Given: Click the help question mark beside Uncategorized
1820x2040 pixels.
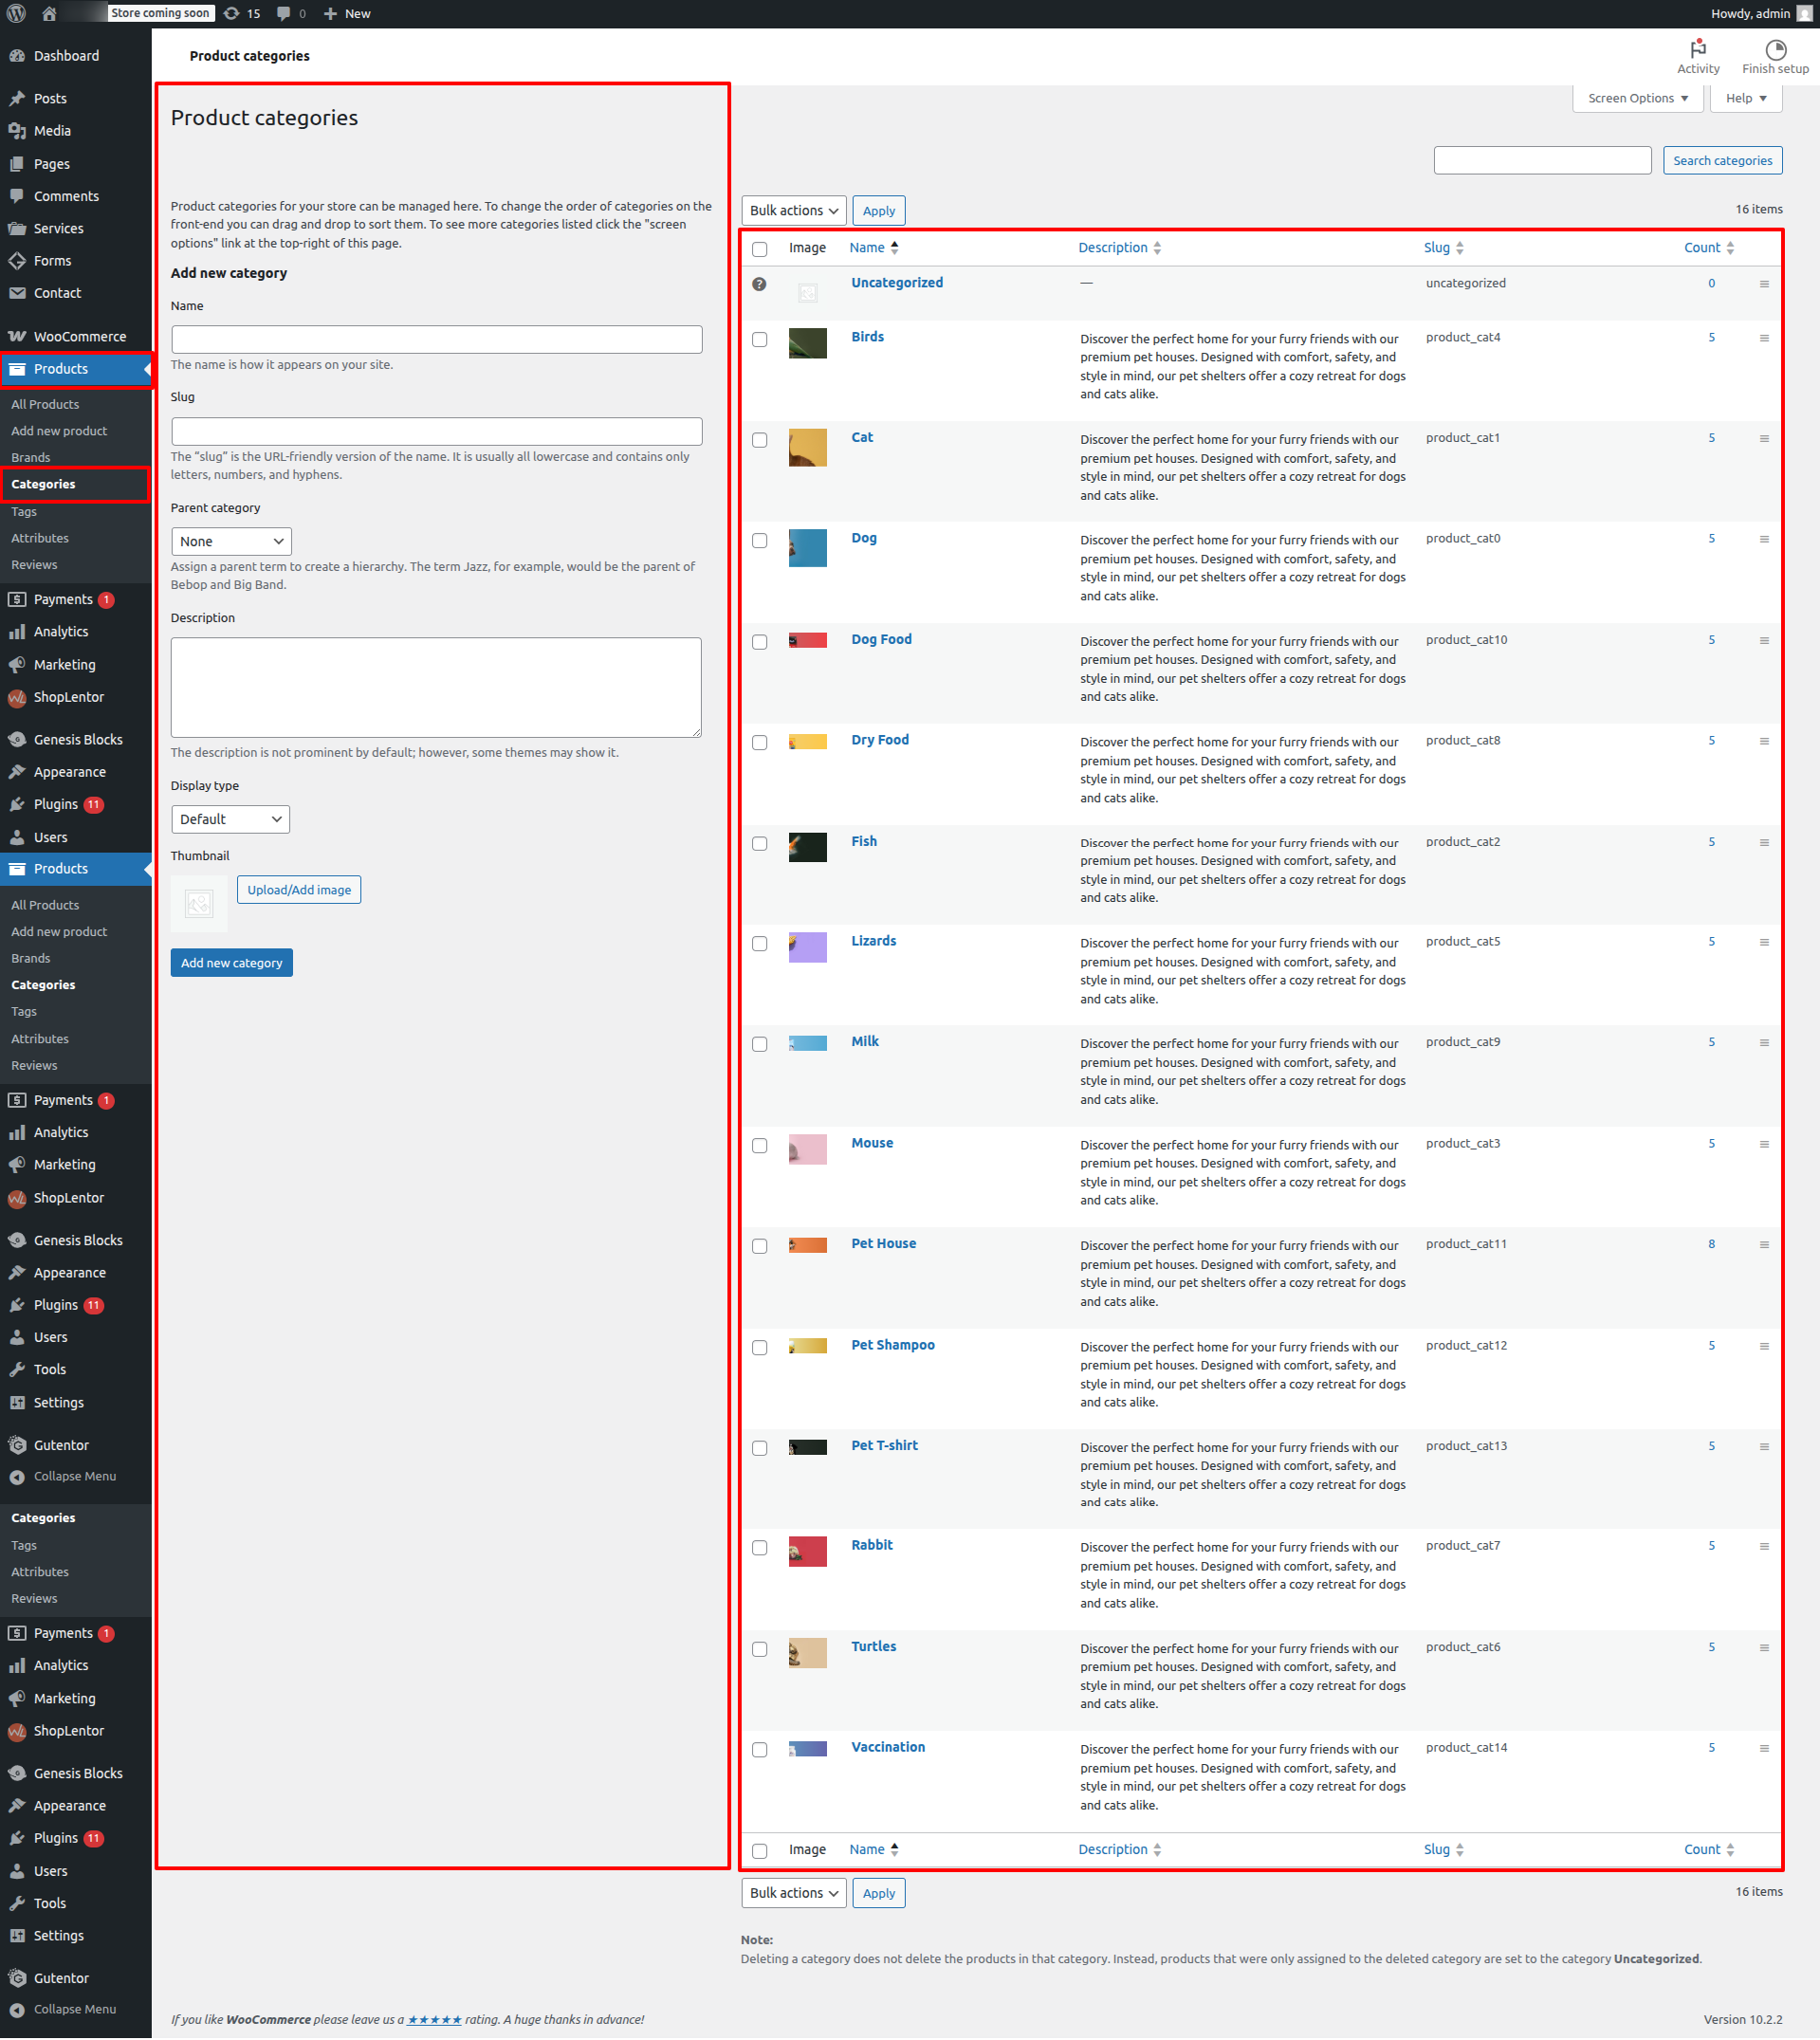Looking at the screenshot, I should [759, 284].
